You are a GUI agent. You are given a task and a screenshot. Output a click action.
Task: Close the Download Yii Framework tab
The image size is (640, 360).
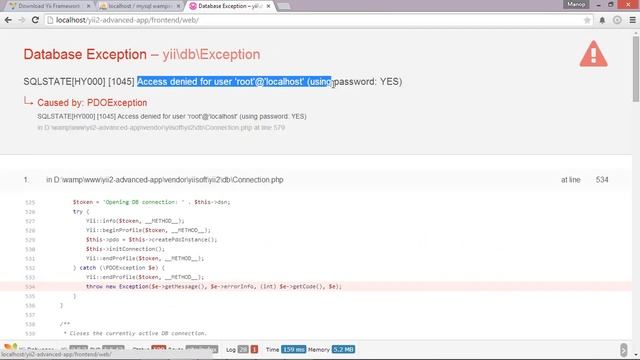point(88,6)
